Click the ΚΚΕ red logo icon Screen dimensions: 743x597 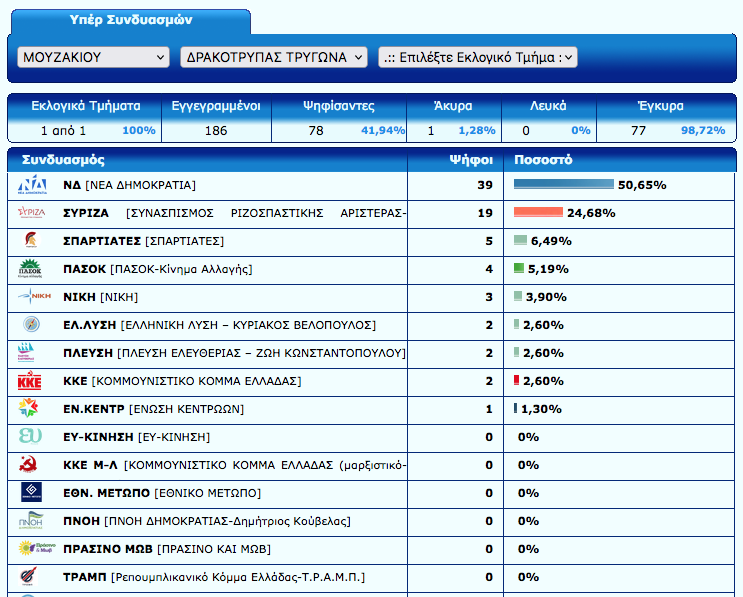click(32, 381)
